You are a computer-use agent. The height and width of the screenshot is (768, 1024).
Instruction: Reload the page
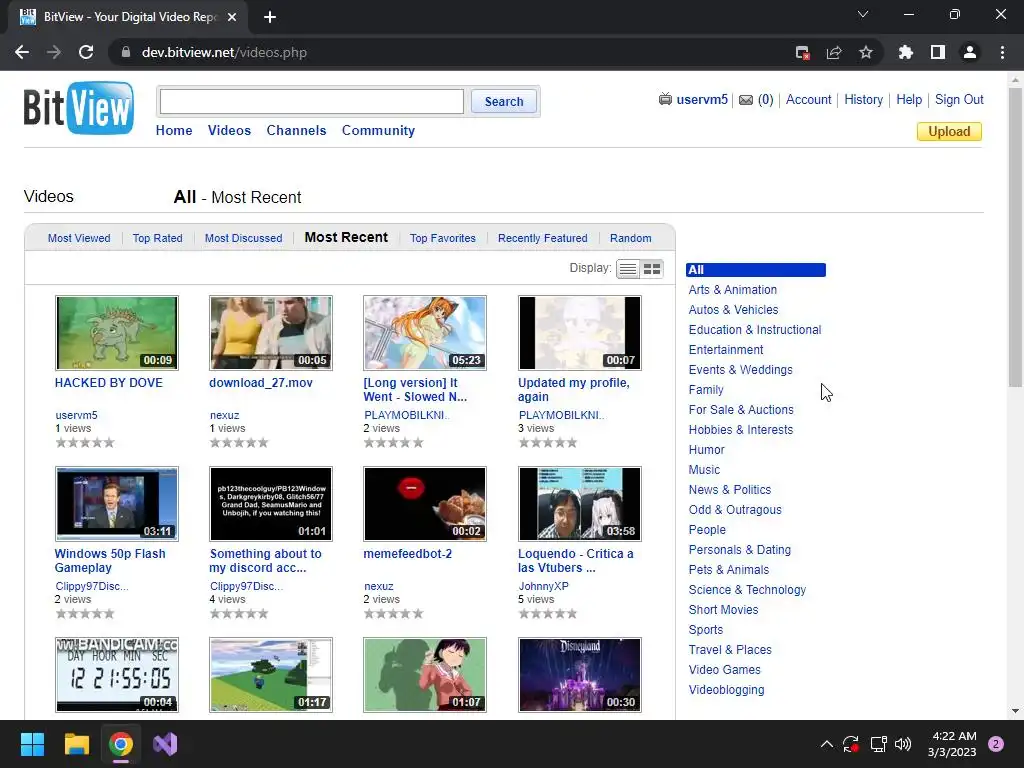[x=86, y=52]
